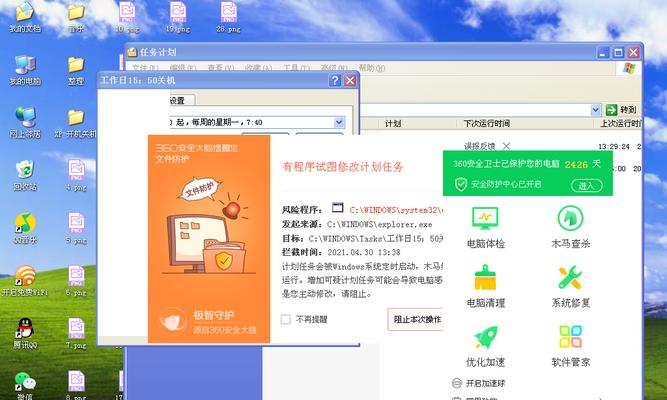Open 软件管家 software manager

pos(570,346)
